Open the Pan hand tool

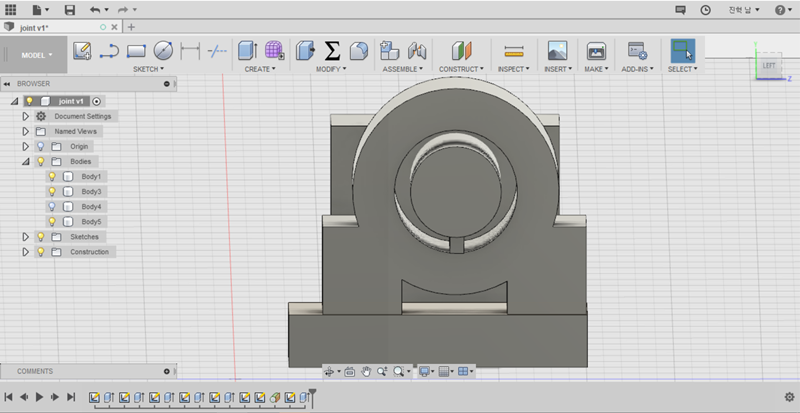pos(366,371)
